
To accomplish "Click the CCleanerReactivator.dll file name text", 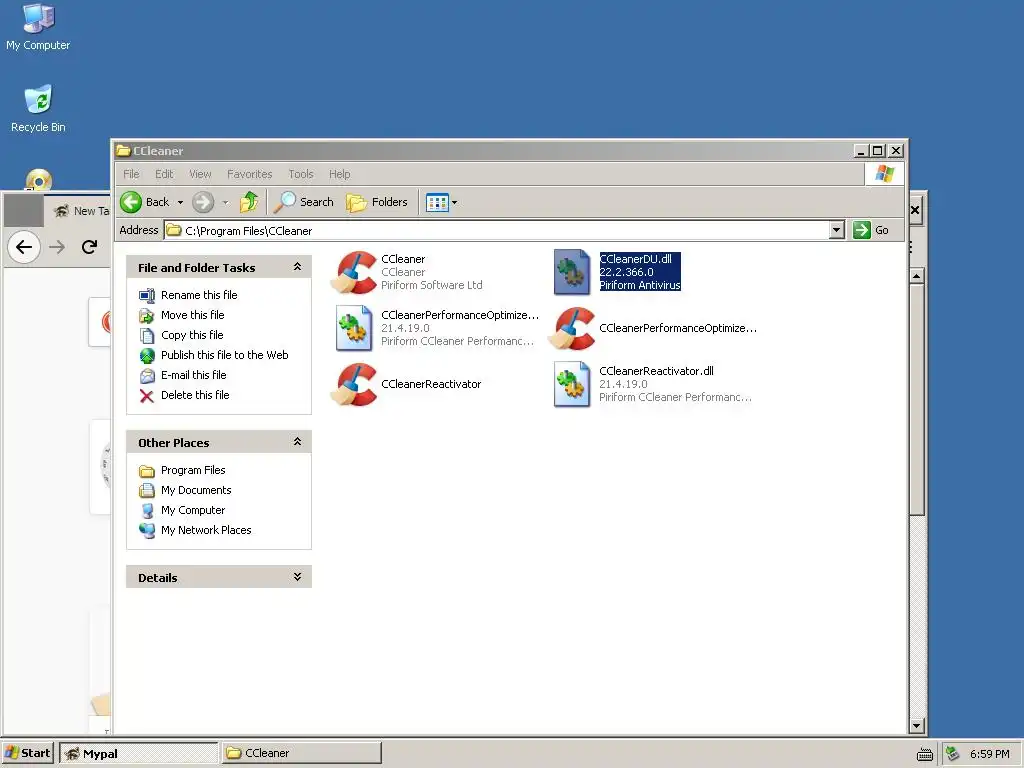I will tap(656, 371).
